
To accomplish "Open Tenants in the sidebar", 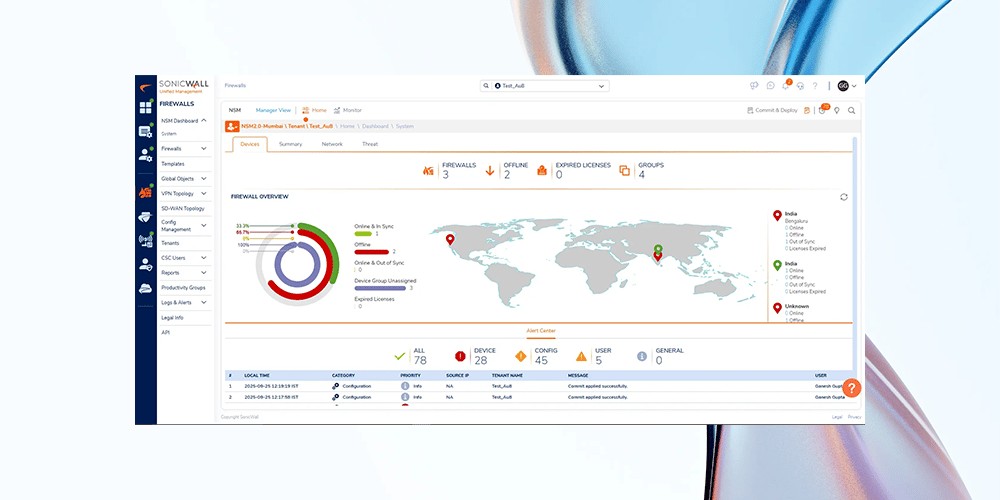I will pos(170,243).
